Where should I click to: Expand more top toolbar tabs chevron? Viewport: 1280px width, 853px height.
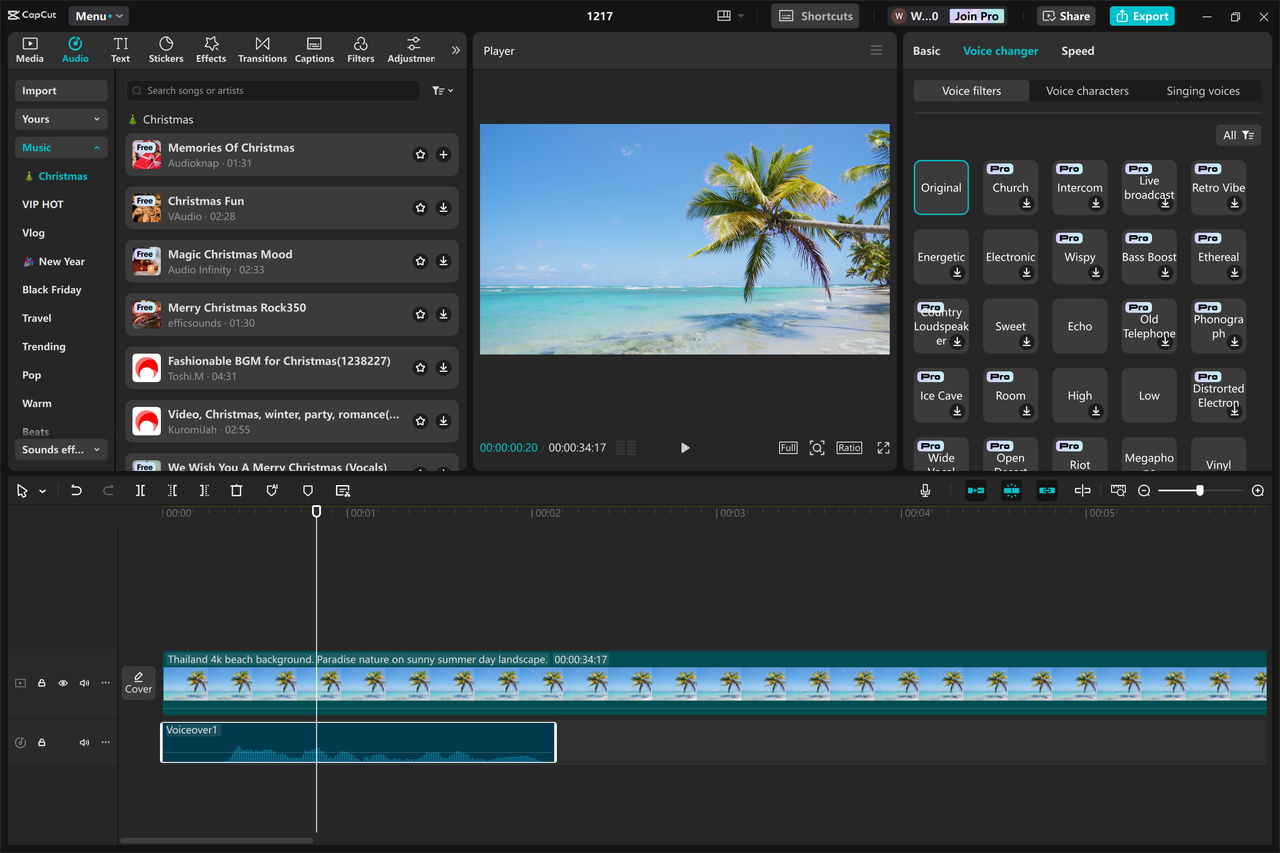tap(456, 50)
